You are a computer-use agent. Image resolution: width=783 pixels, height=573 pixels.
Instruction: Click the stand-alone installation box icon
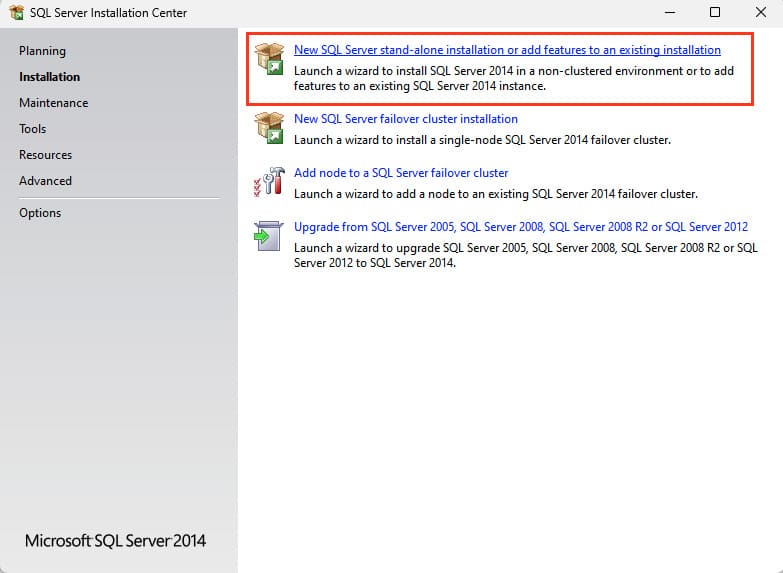pos(269,59)
